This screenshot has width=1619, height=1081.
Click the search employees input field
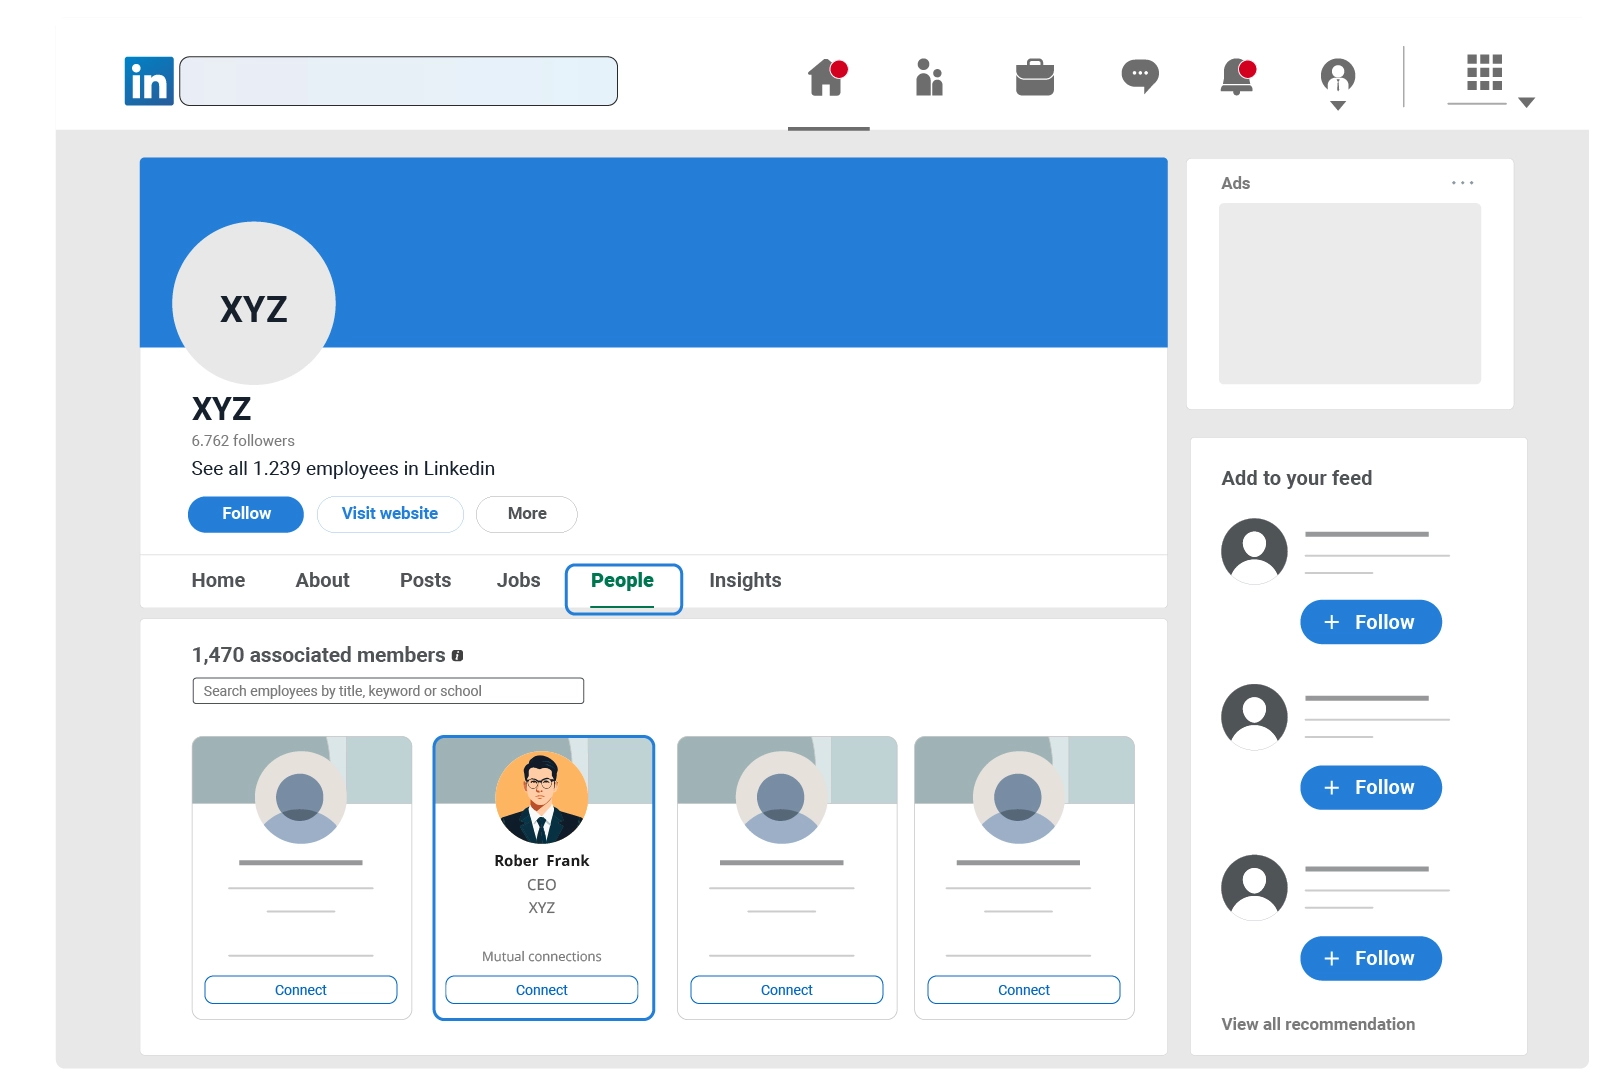pos(388,691)
